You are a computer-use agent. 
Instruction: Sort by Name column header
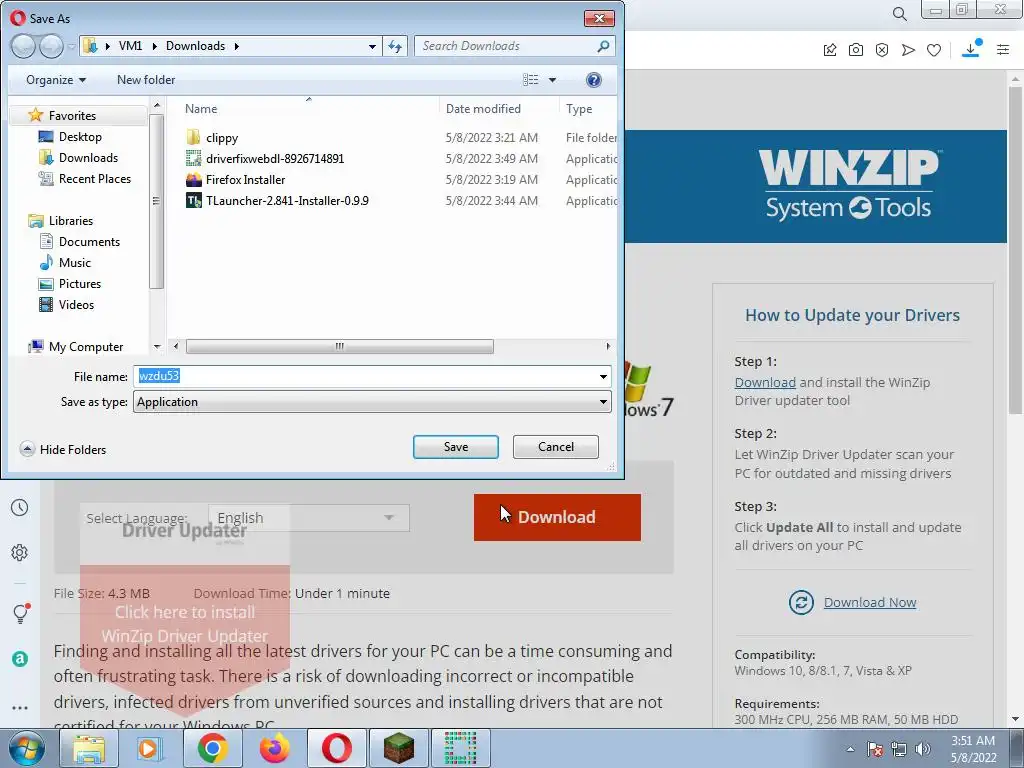coord(200,108)
